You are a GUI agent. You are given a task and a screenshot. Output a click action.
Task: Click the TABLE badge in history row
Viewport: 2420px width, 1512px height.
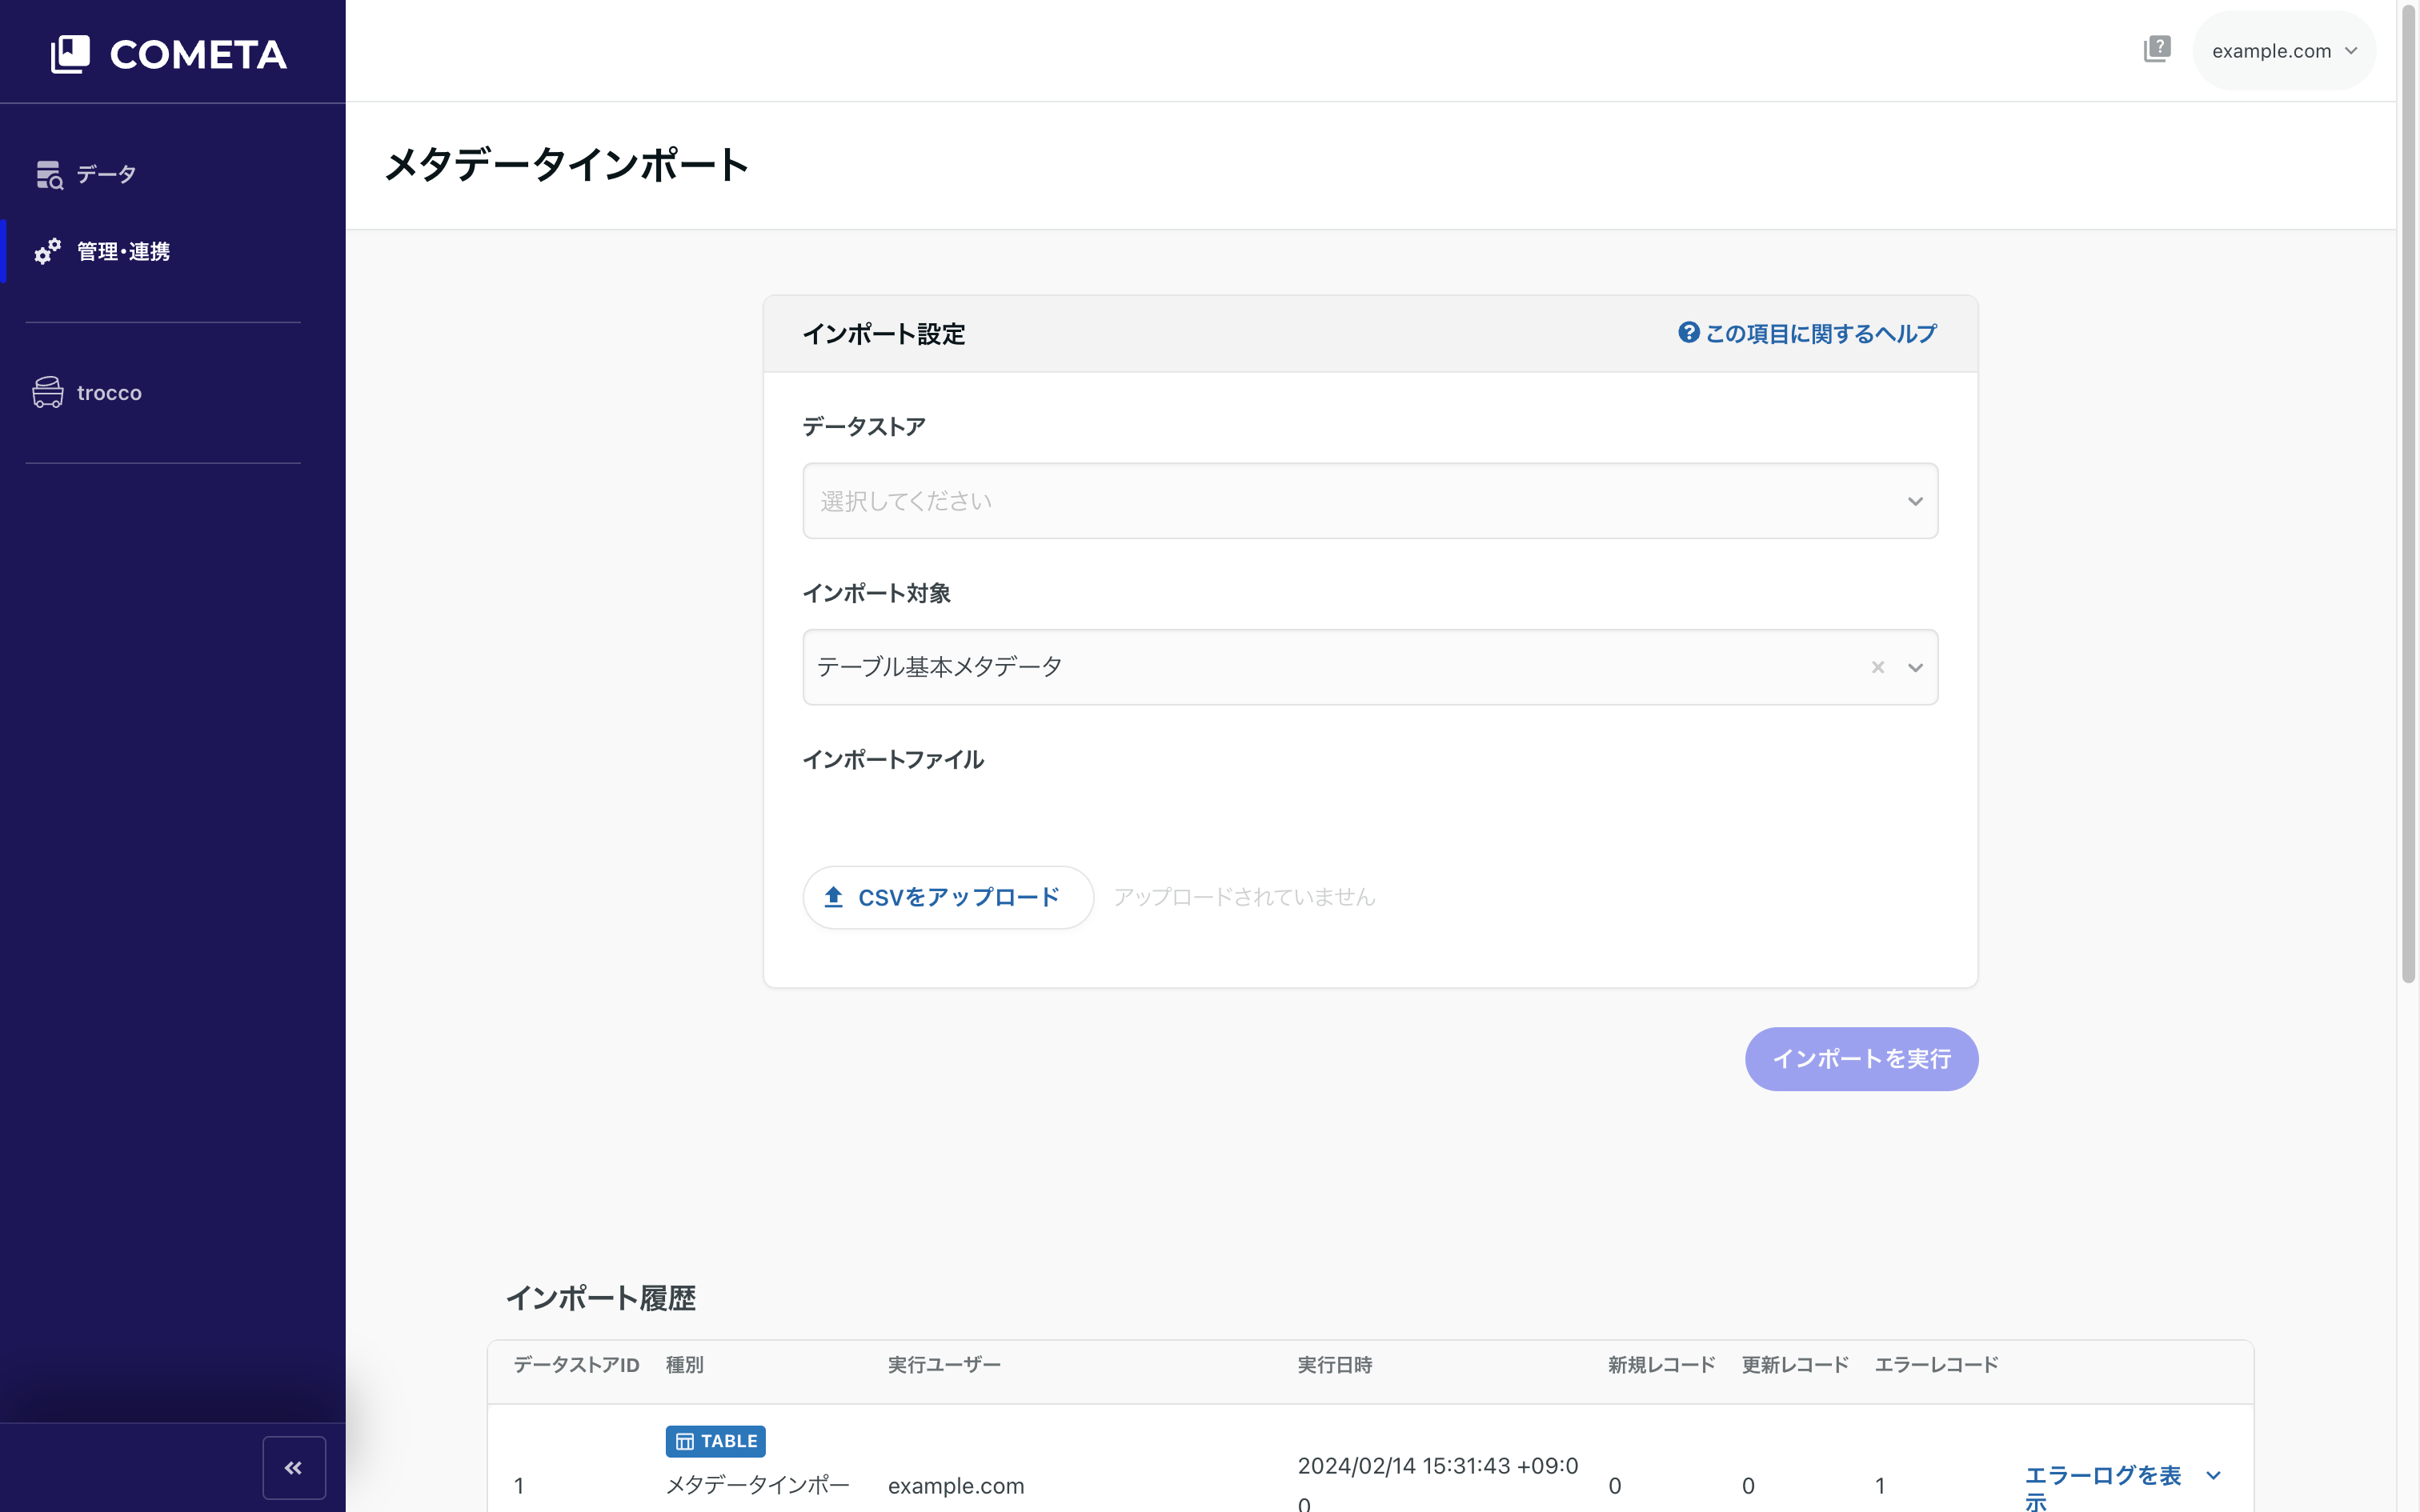coord(716,1441)
